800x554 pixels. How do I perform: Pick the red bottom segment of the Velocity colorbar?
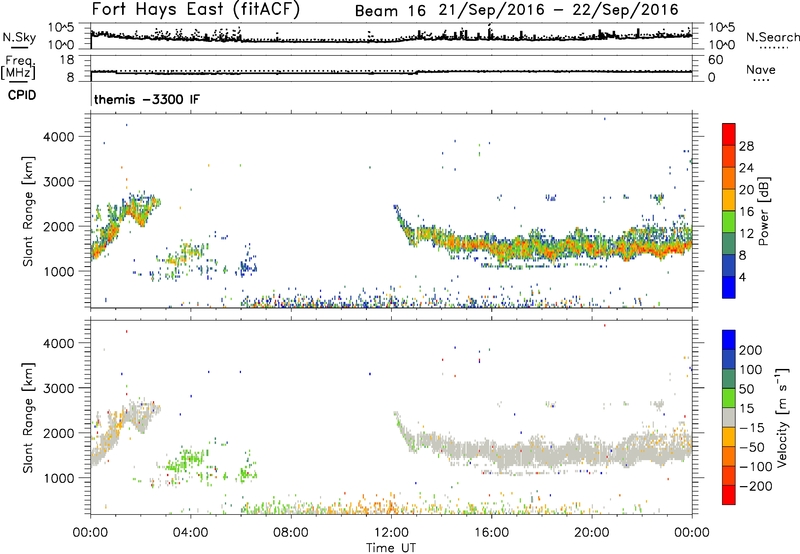pyautogui.click(x=729, y=495)
